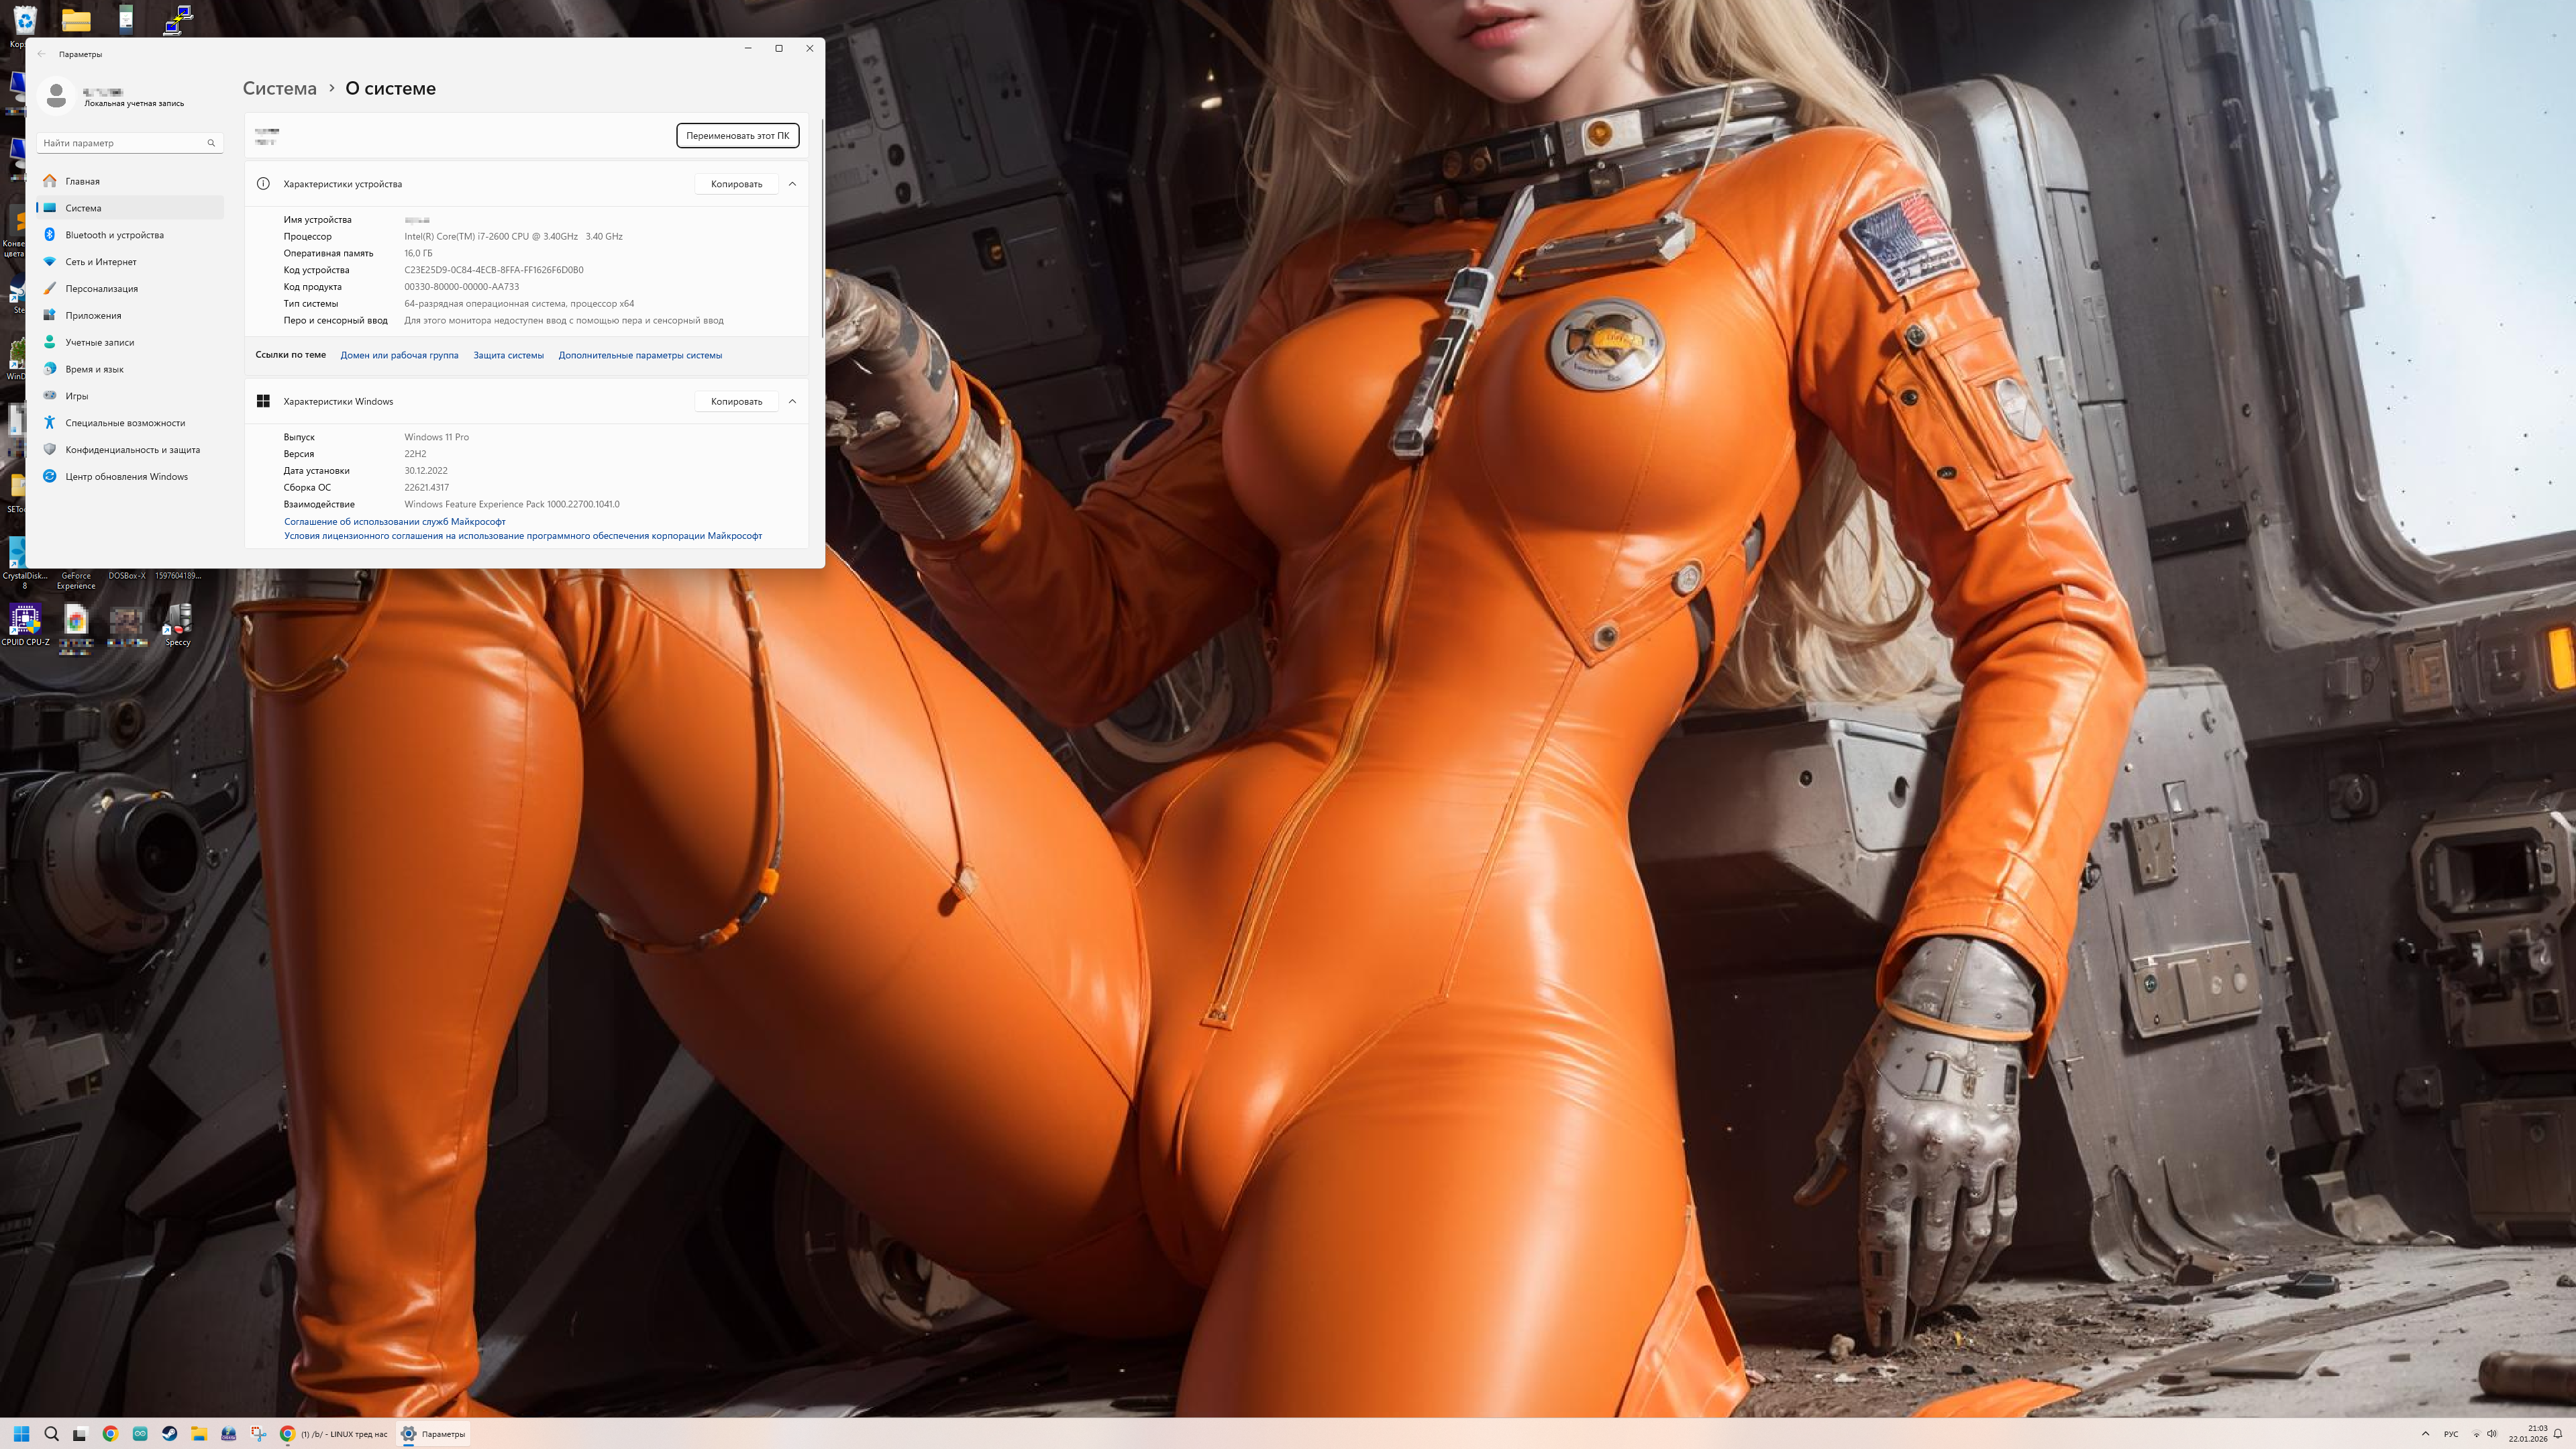Open Bluetooth и устройства settings section

point(114,235)
